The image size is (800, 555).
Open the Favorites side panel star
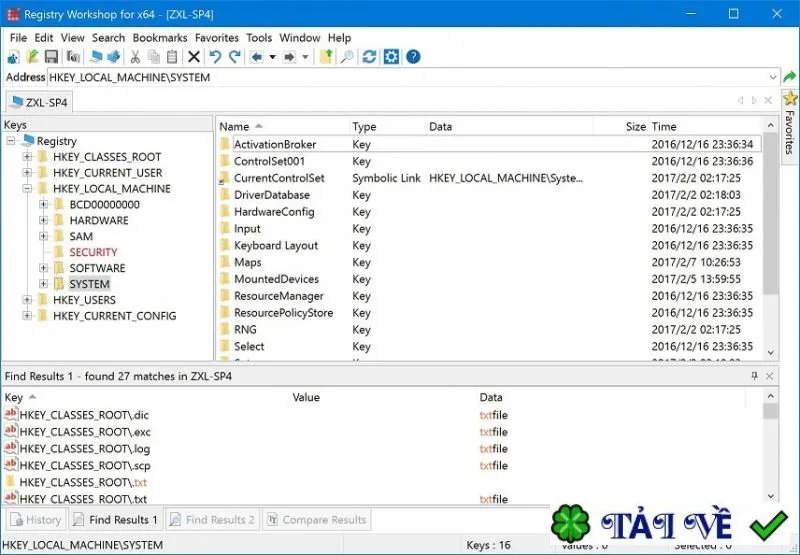(x=790, y=98)
